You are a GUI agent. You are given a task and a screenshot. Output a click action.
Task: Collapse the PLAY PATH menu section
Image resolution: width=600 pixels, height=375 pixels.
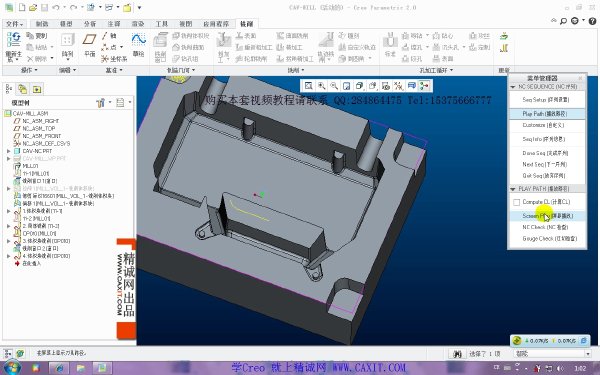pyautogui.click(x=513, y=189)
